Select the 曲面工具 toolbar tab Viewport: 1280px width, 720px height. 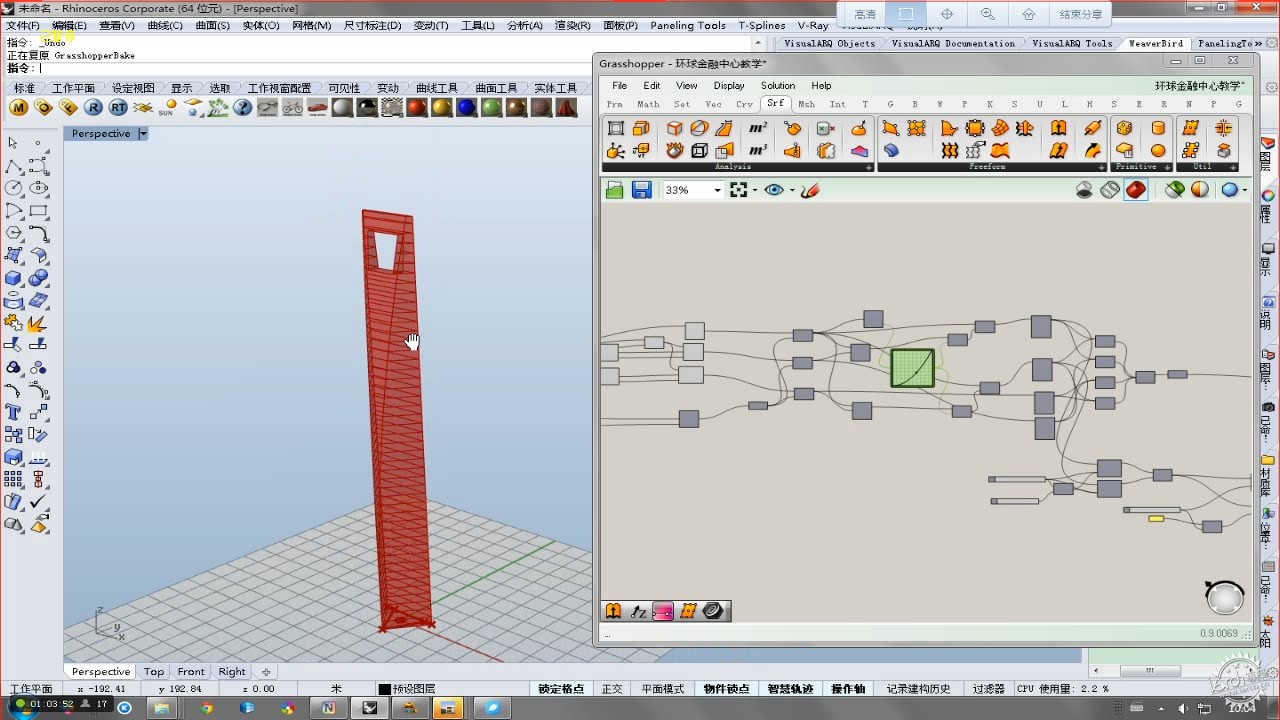(496, 88)
